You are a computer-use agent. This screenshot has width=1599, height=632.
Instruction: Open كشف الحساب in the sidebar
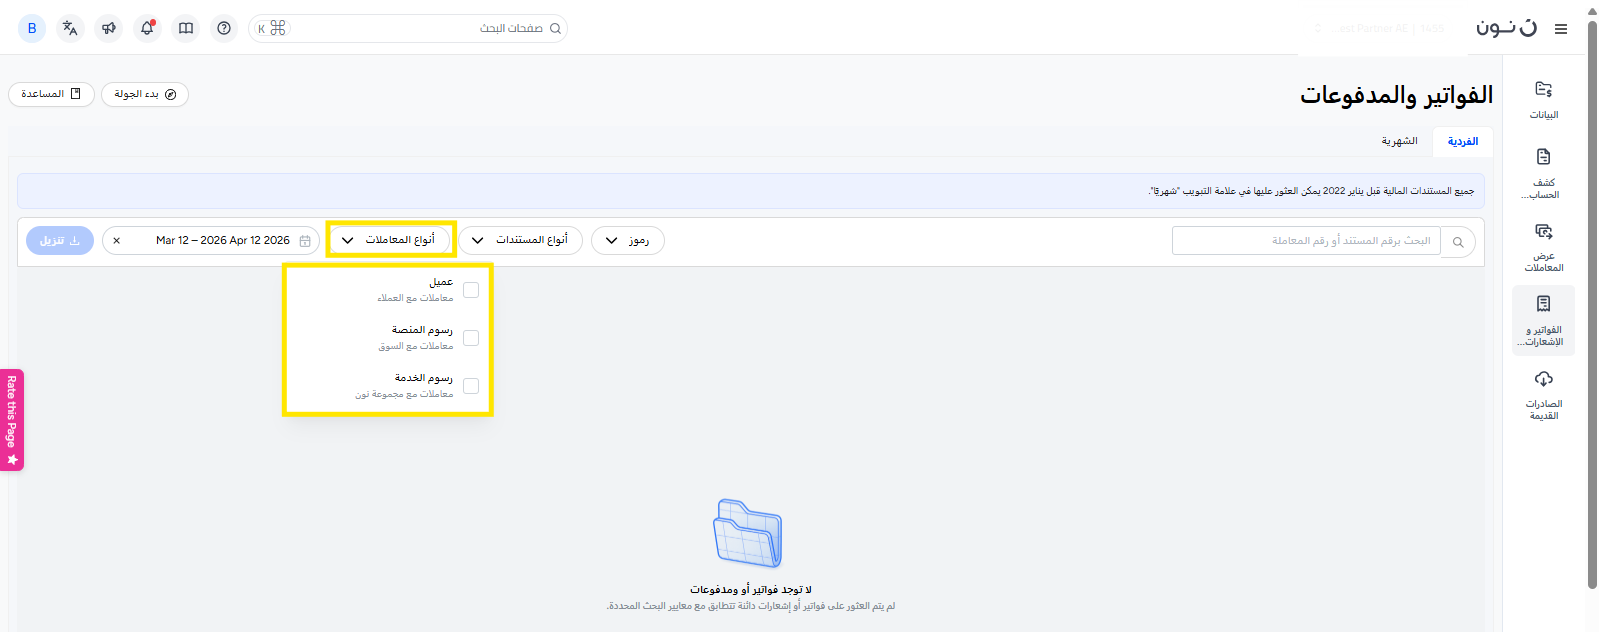coord(1544,173)
